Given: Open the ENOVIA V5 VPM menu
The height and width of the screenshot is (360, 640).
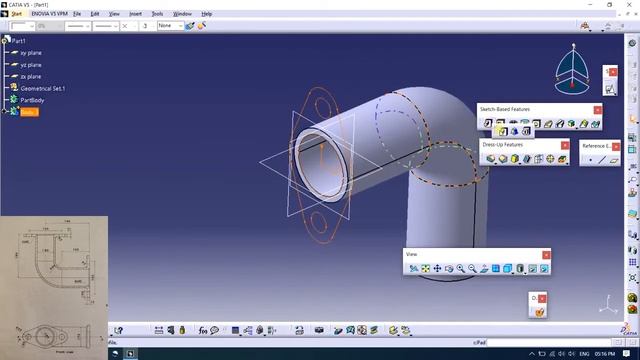Looking at the screenshot, I should (x=49, y=14).
